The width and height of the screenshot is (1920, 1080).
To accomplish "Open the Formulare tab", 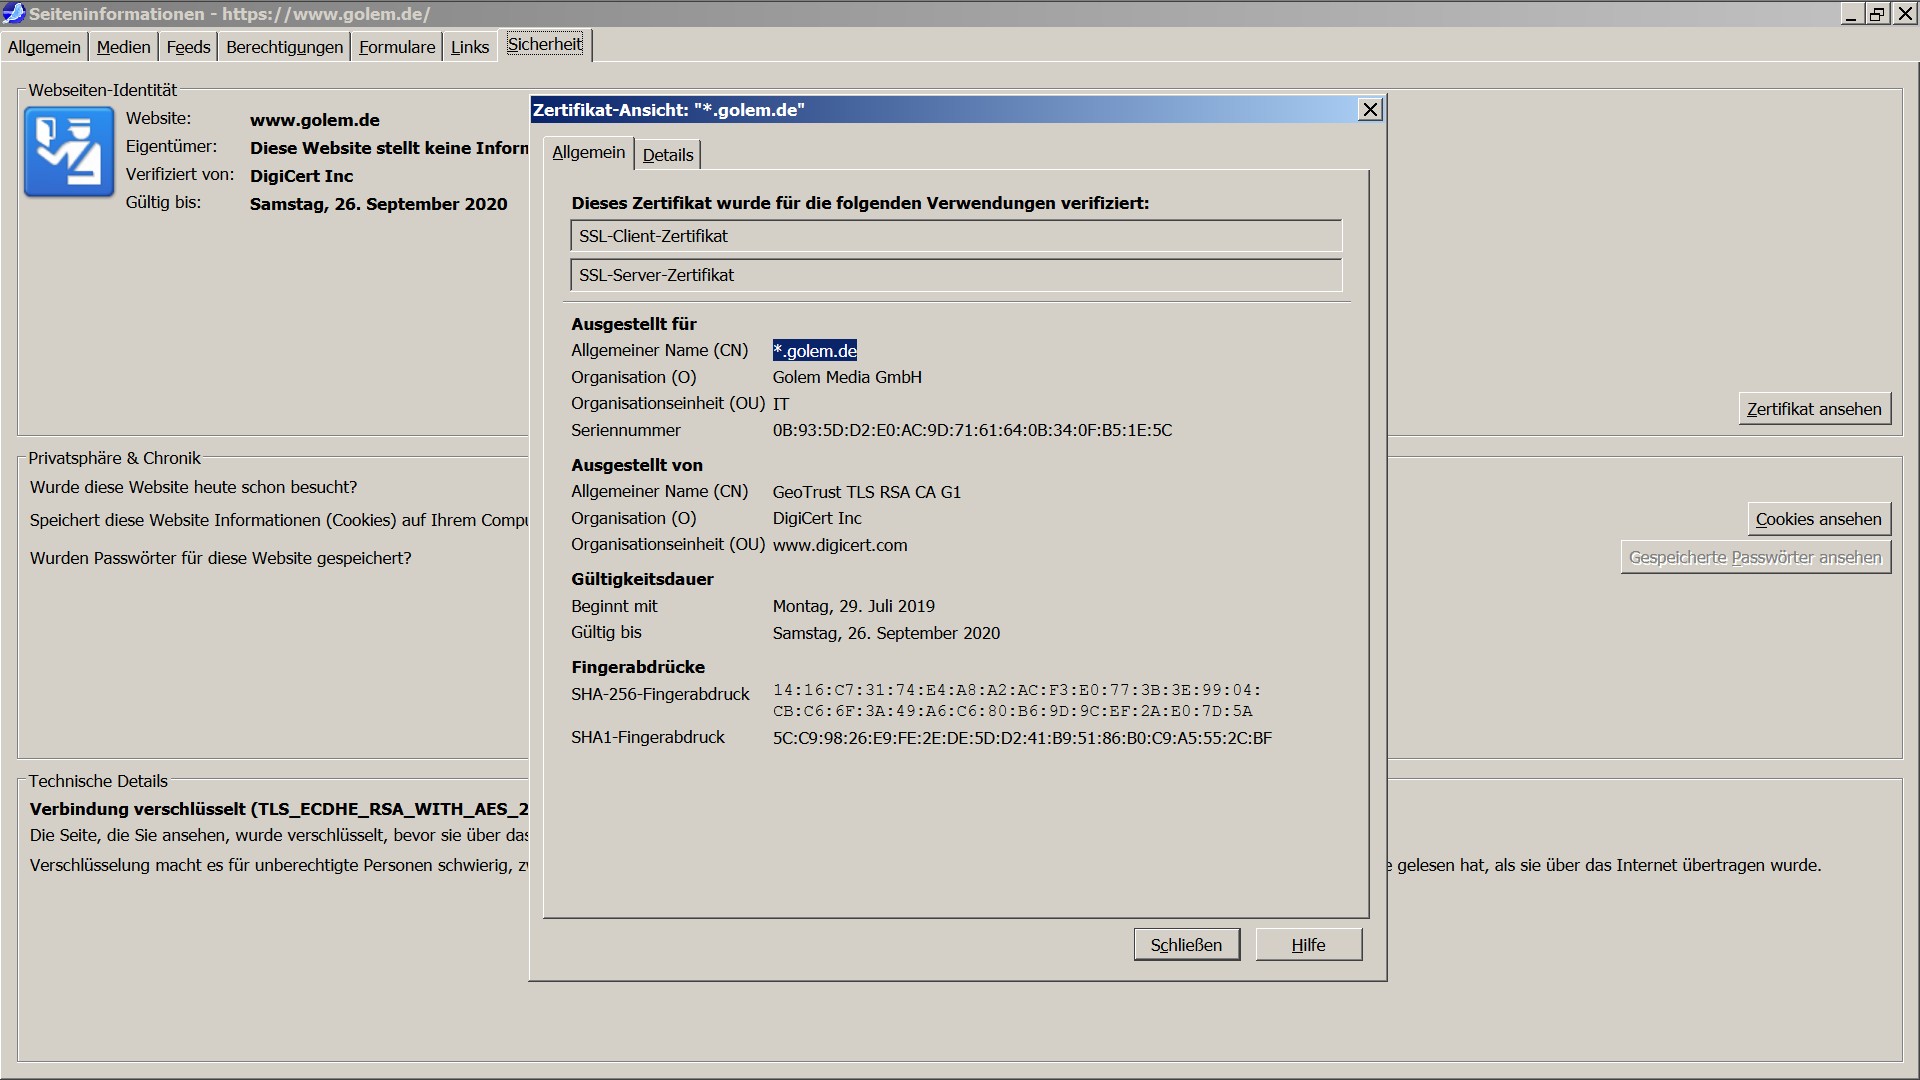I will [396, 47].
